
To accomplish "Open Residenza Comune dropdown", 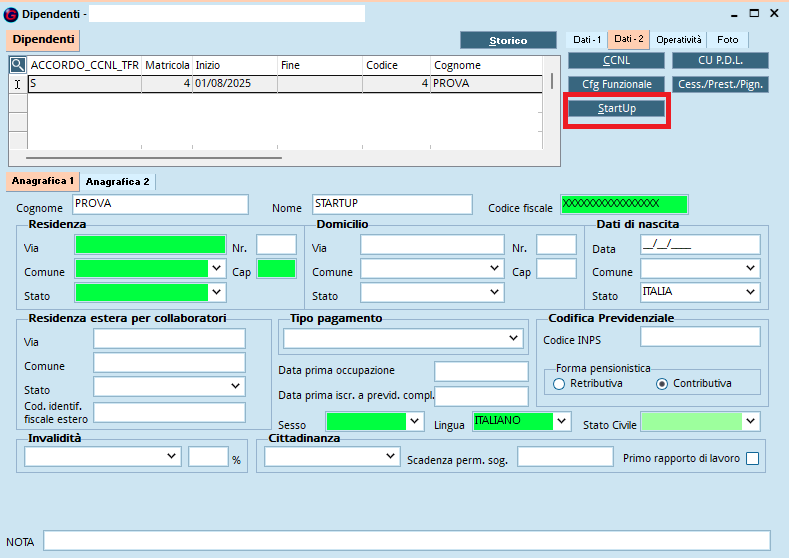I will click(216, 268).
